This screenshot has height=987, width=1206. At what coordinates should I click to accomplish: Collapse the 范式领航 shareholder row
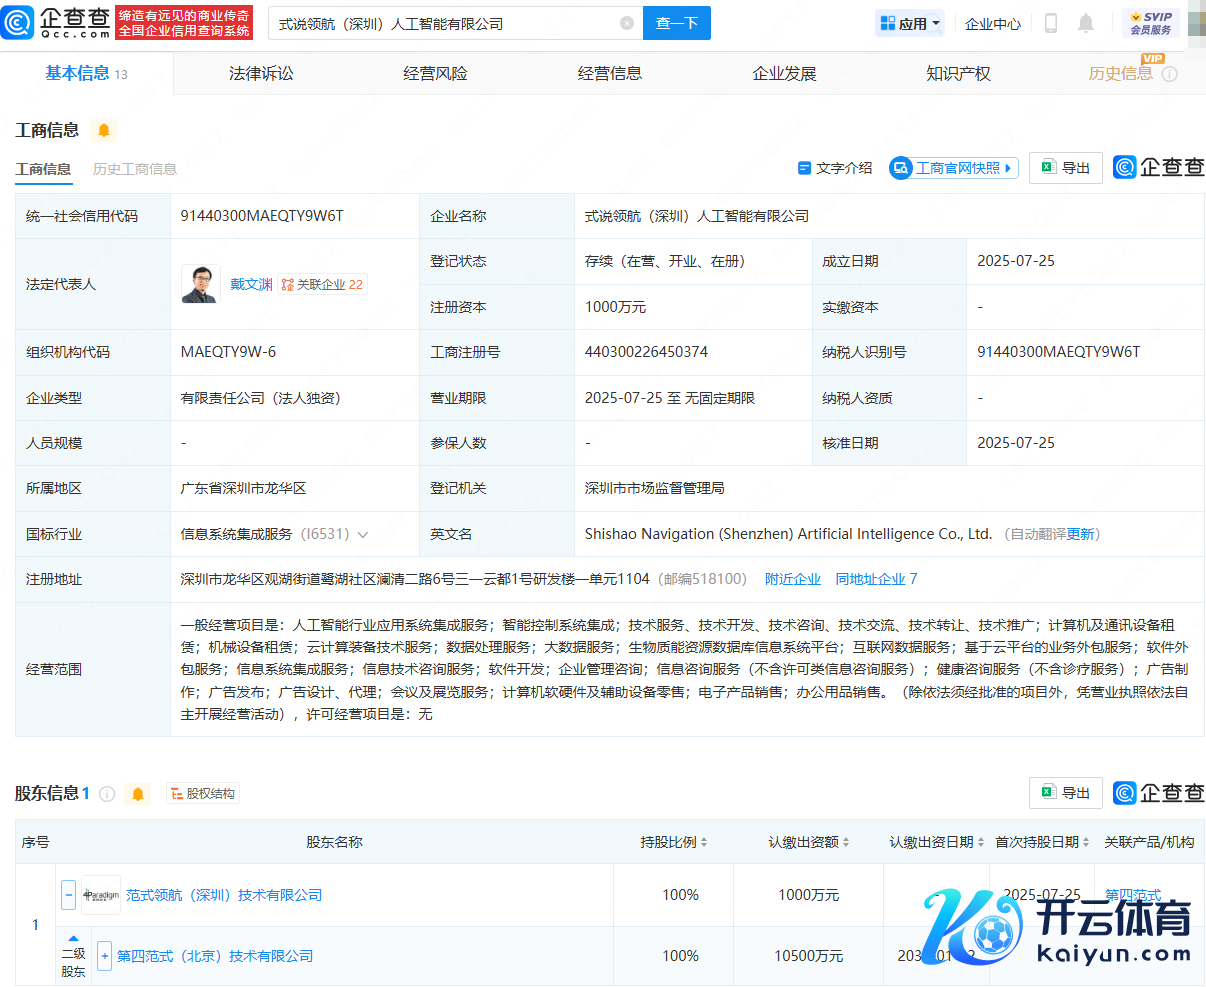coord(68,895)
